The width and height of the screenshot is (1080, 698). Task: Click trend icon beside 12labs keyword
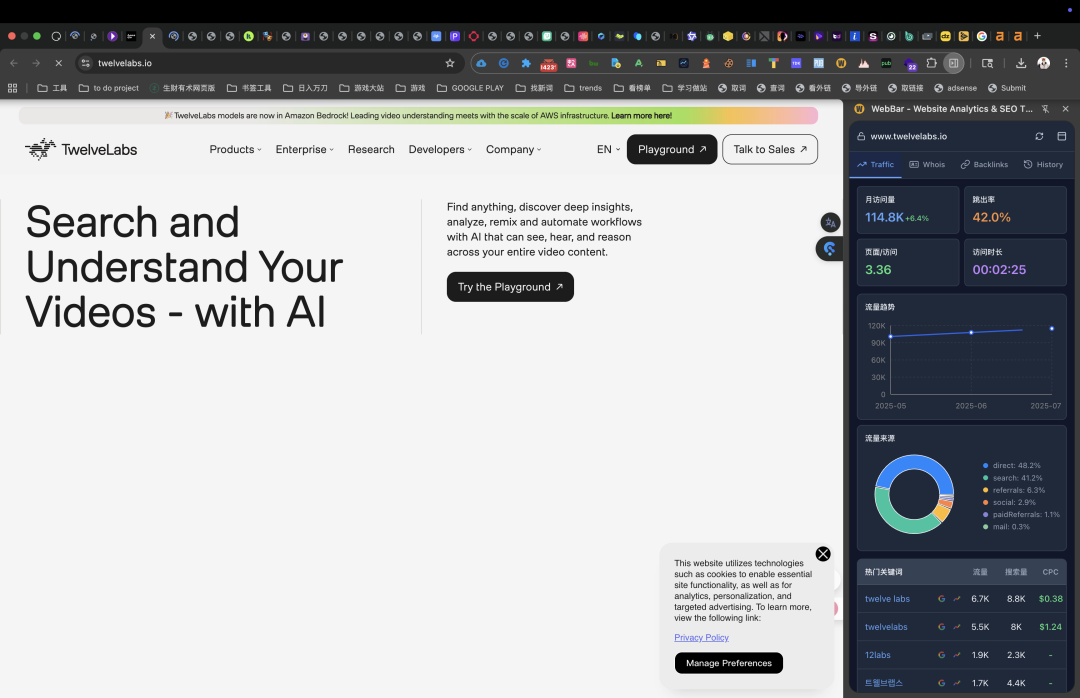click(x=957, y=655)
